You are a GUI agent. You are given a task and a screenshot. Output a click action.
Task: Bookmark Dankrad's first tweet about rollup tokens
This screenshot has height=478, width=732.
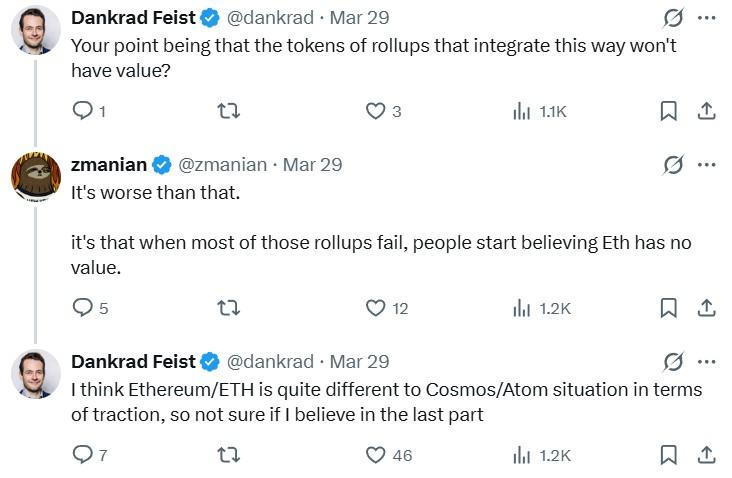668,111
